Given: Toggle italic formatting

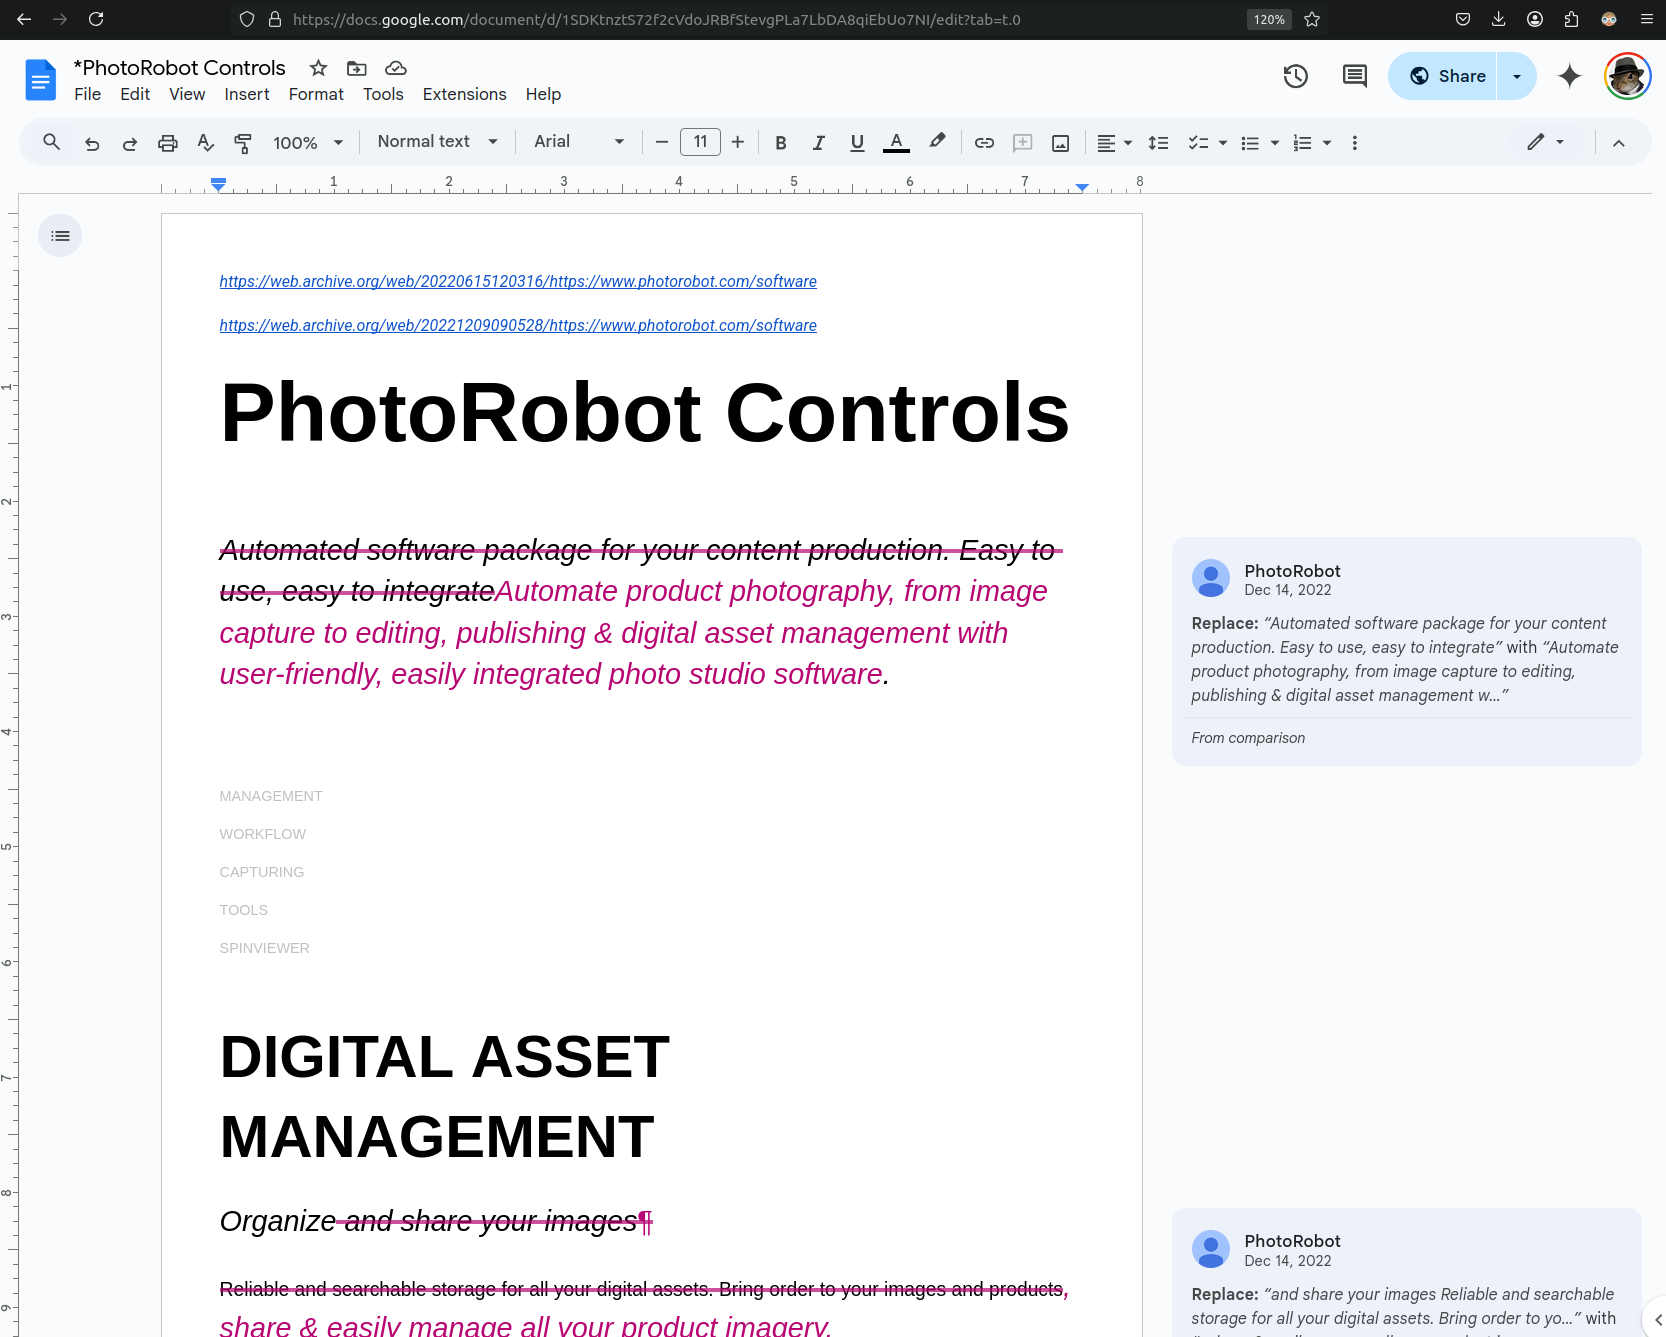Looking at the screenshot, I should (x=819, y=143).
